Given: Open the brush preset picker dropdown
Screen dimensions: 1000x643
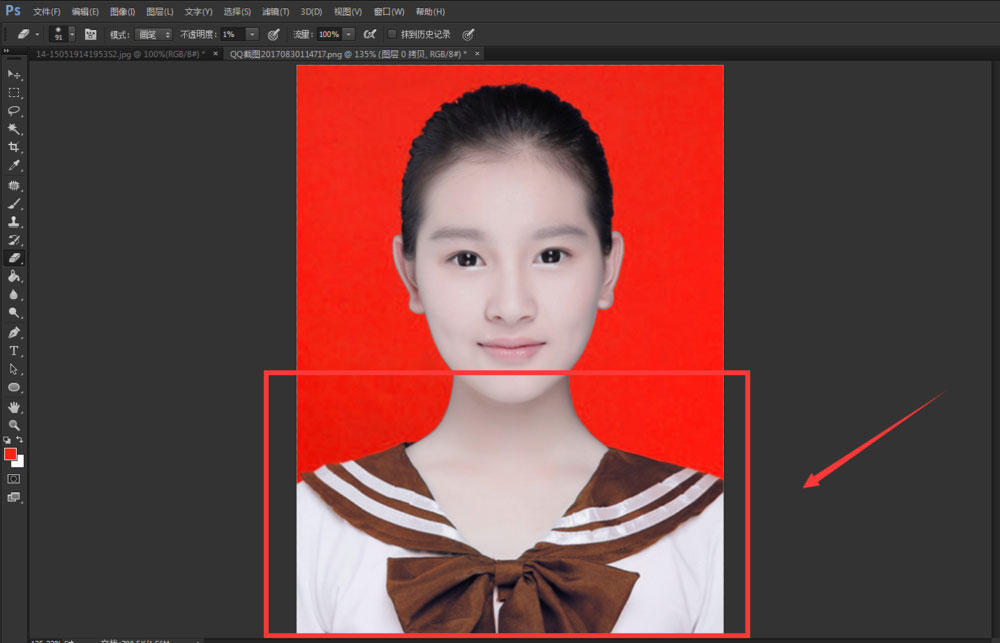Looking at the screenshot, I should click(x=70, y=33).
